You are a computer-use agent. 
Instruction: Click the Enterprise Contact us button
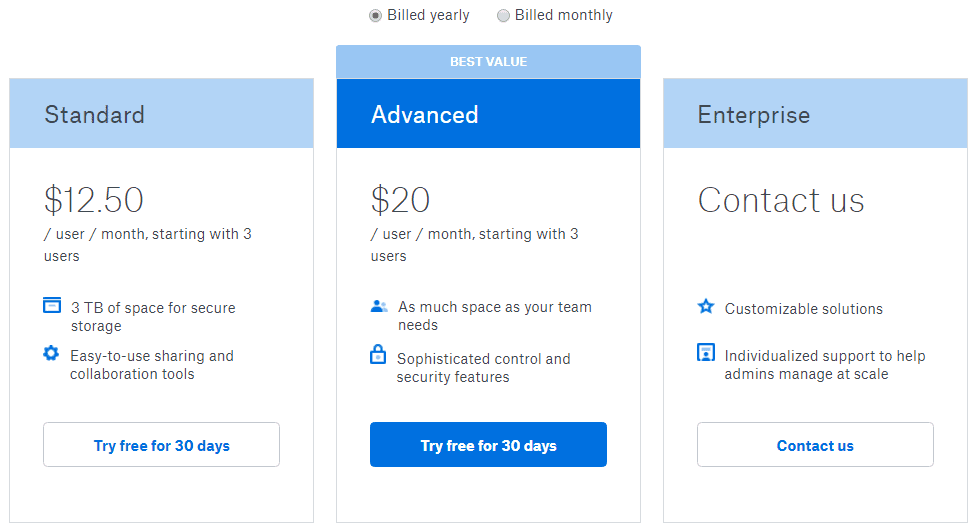[x=815, y=444]
